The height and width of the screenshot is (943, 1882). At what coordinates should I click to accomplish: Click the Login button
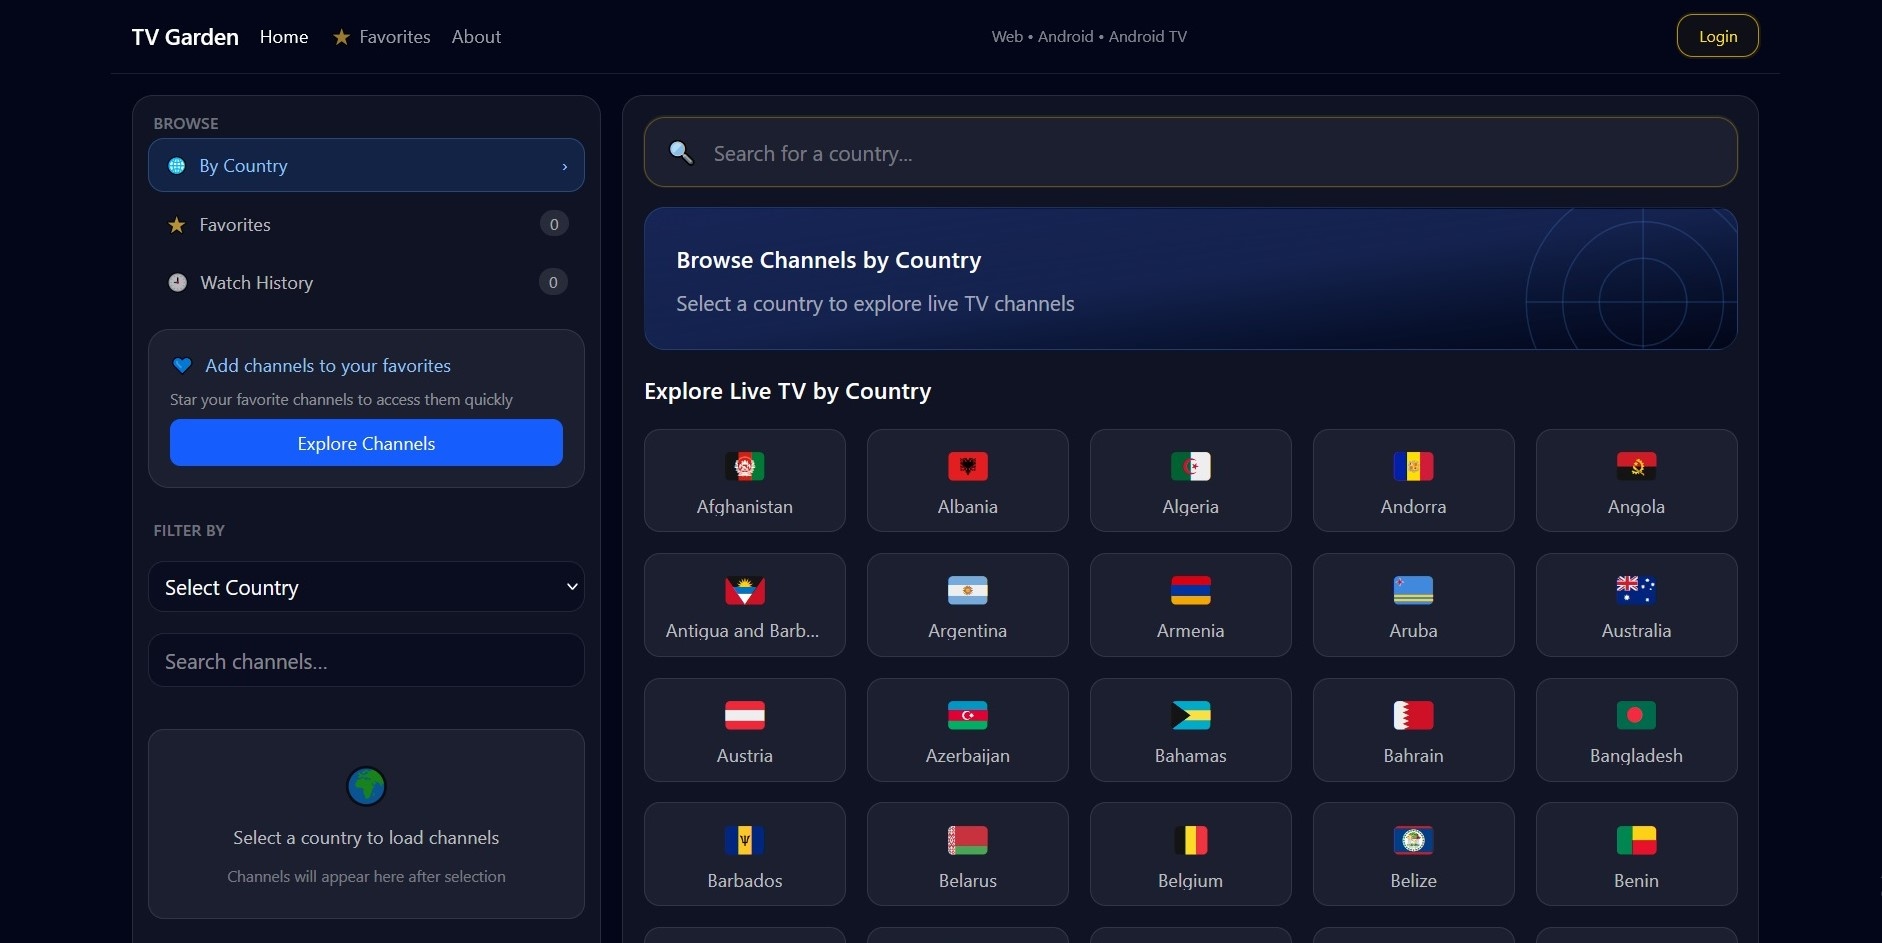pos(1717,36)
